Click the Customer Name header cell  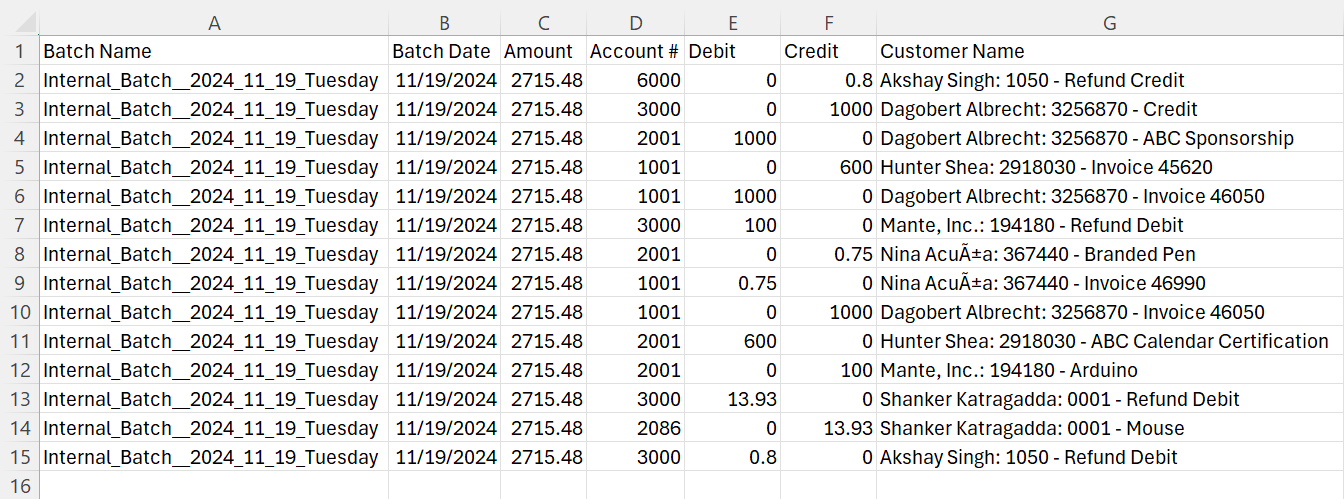pyautogui.click(x=1110, y=51)
